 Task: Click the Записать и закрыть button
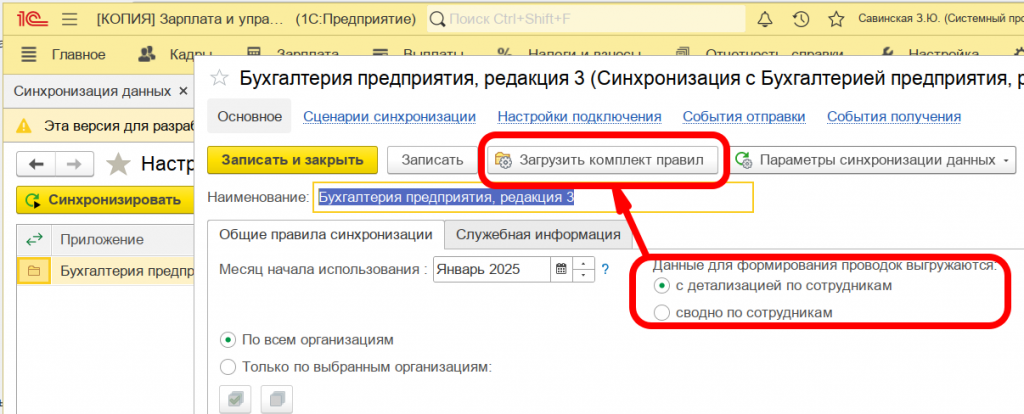(x=292, y=160)
